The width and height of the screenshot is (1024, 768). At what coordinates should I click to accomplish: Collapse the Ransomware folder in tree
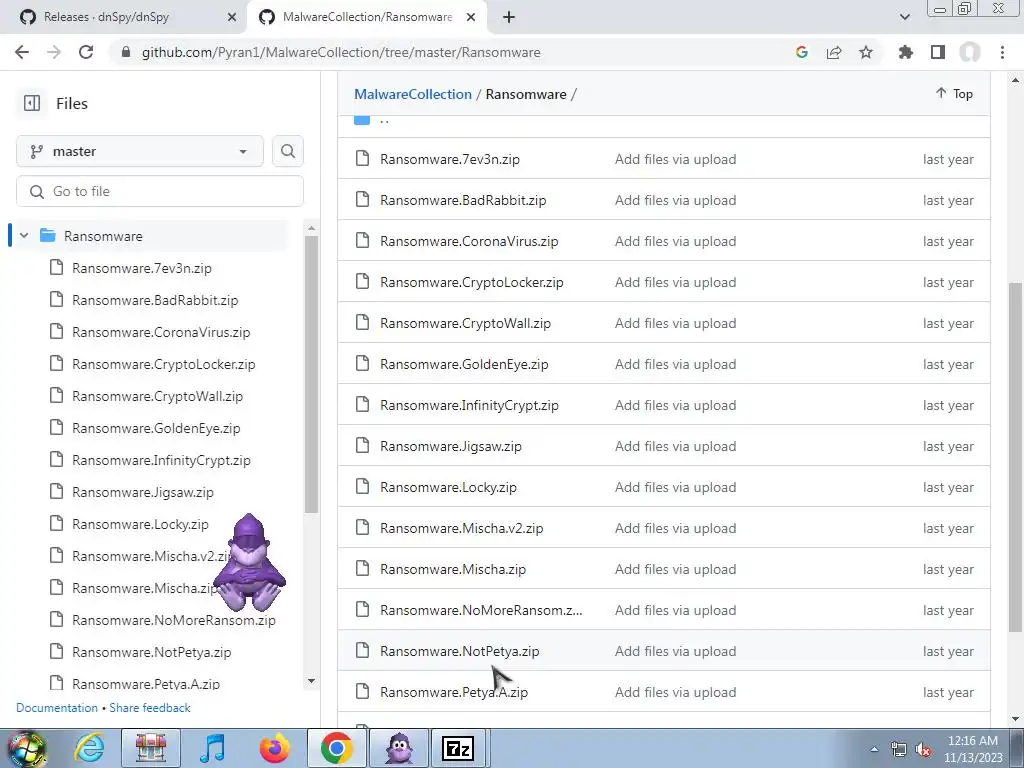pos(24,236)
